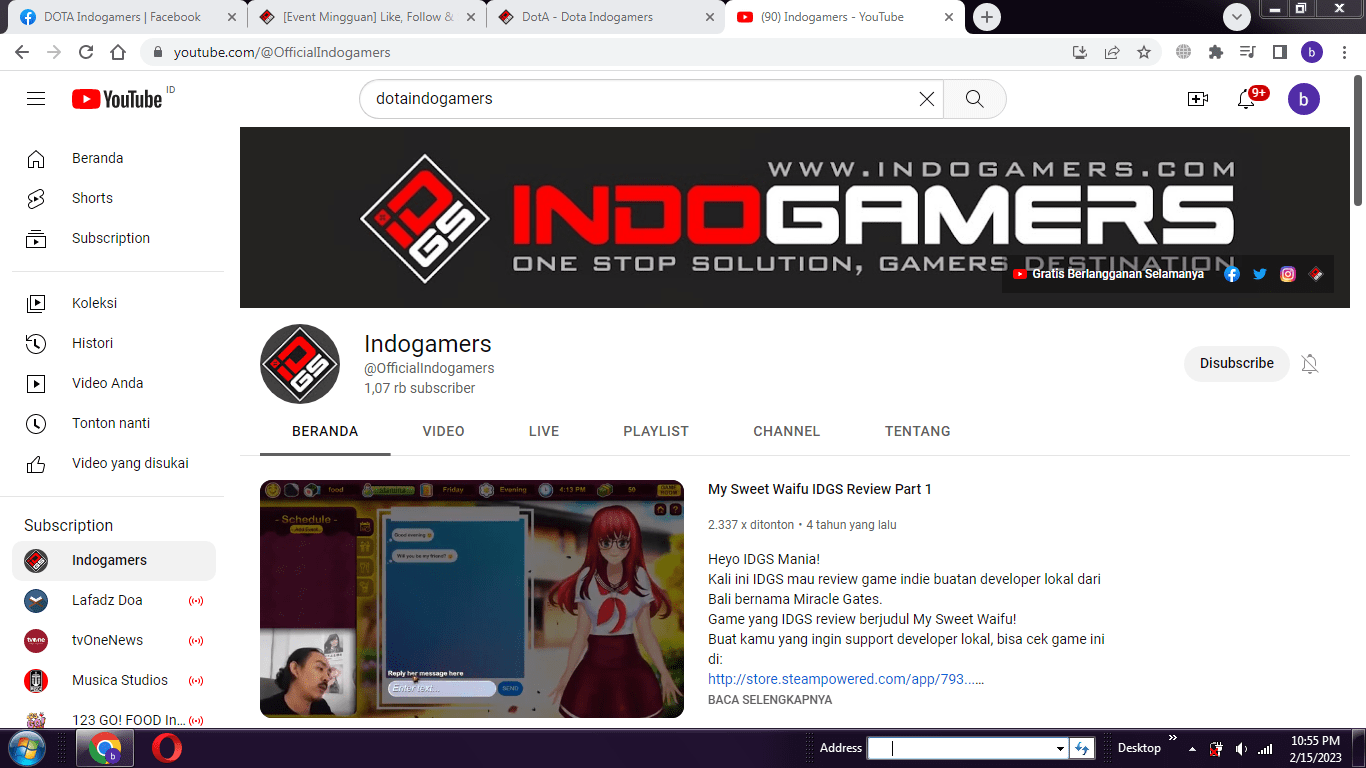
Task: Open the media controls icon in Chrome toolbar
Action: click(1247, 52)
